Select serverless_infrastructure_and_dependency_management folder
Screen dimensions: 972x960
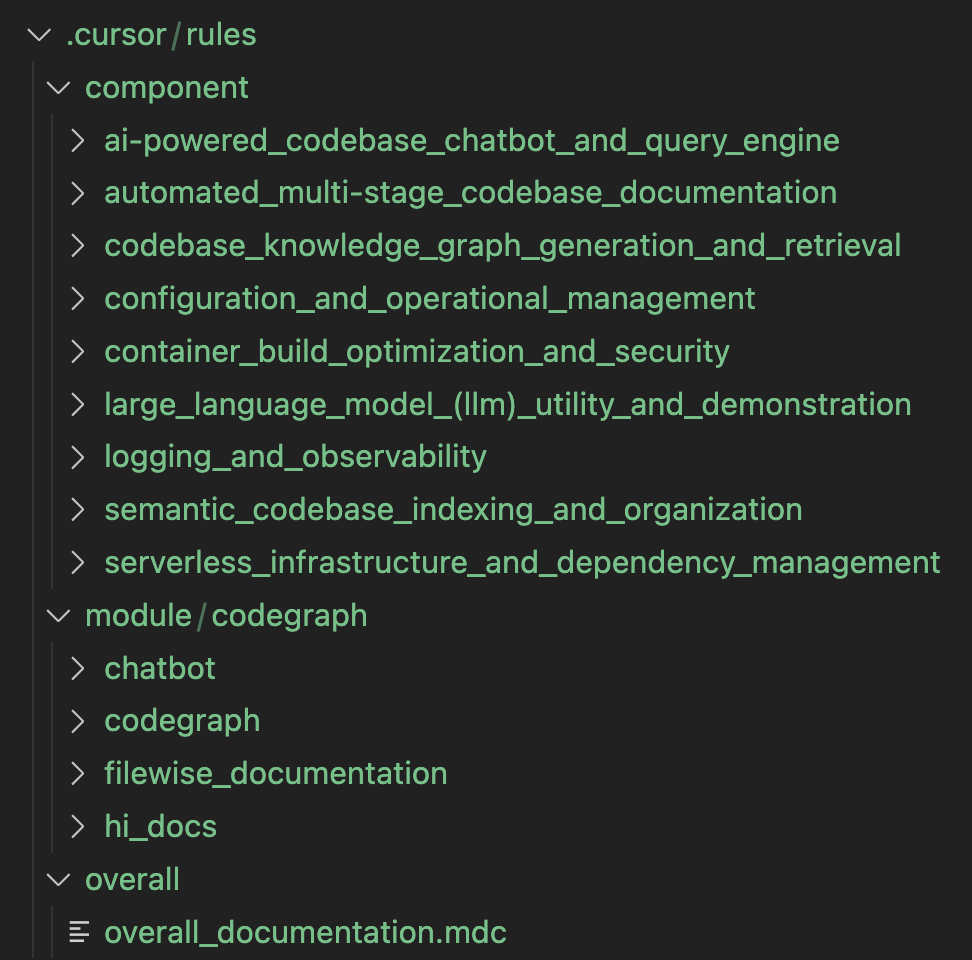[523, 563]
